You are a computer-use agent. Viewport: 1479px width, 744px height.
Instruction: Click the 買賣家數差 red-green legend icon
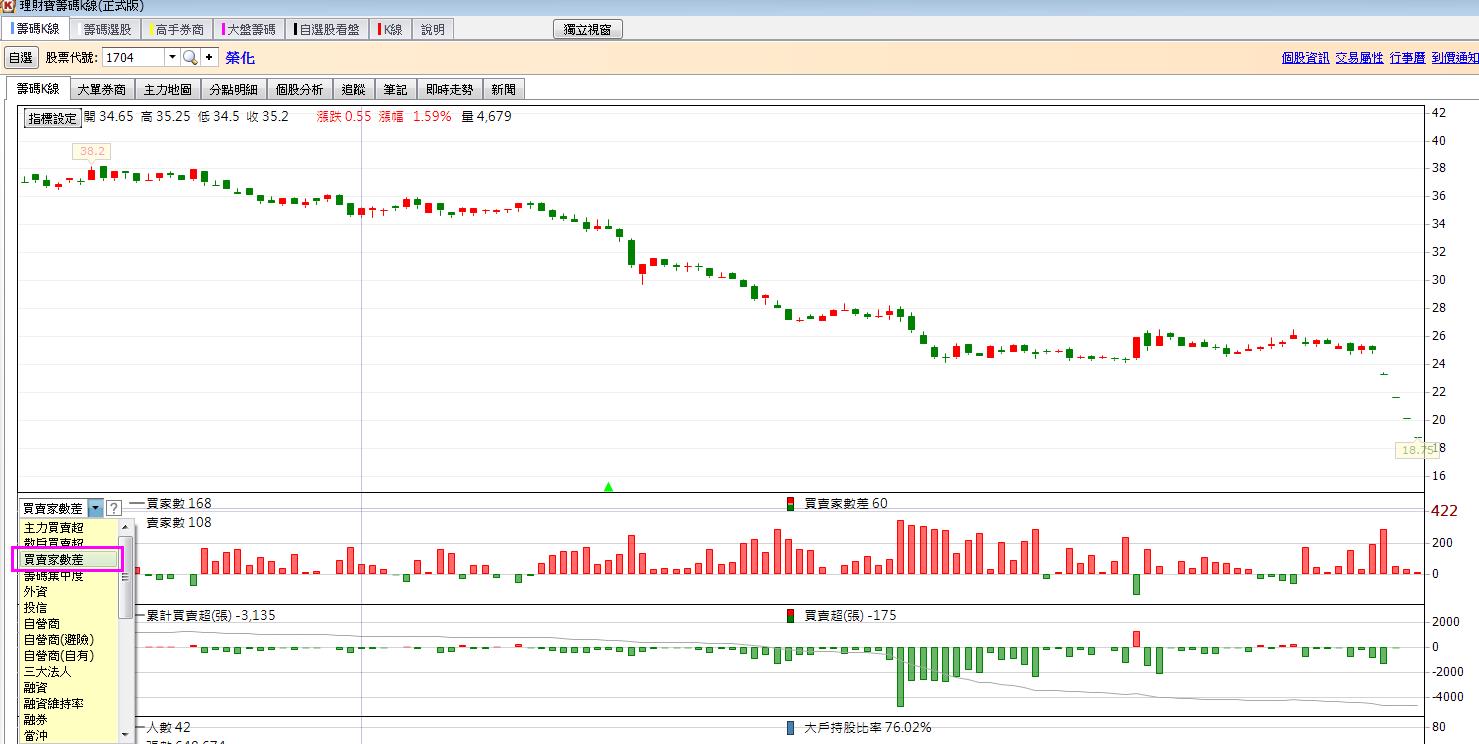(791, 504)
